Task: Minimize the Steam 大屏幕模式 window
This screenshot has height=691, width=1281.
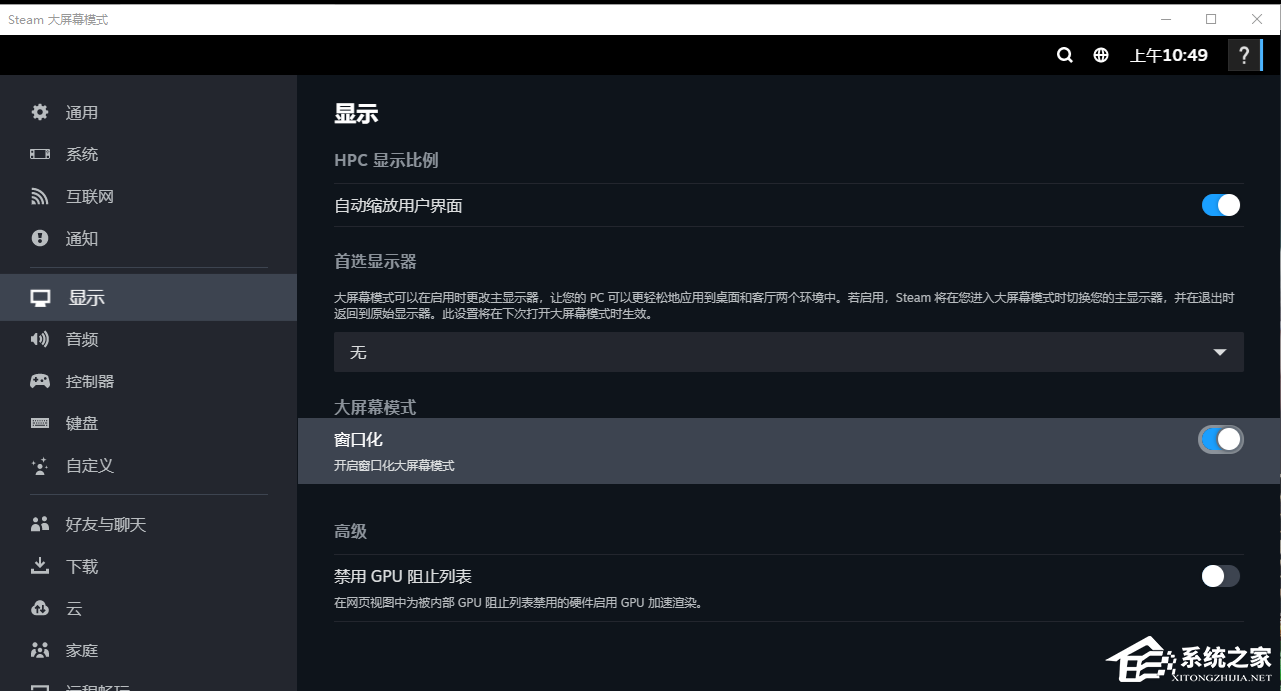Action: [1165, 19]
